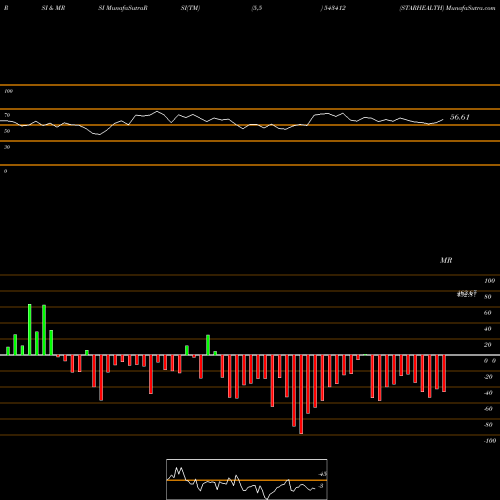
Task: Click the MR axis label 80
Action: click(488, 297)
